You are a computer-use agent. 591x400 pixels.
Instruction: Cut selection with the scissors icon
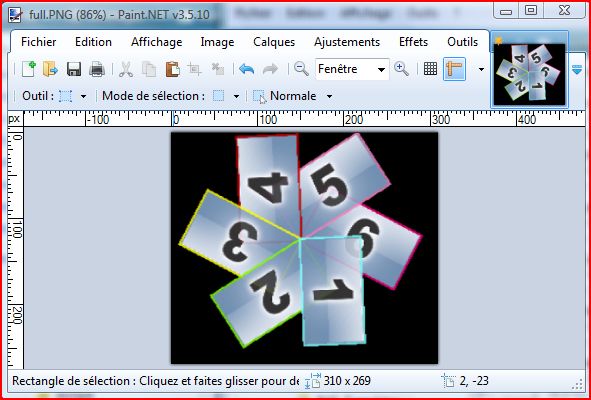pos(126,69)
